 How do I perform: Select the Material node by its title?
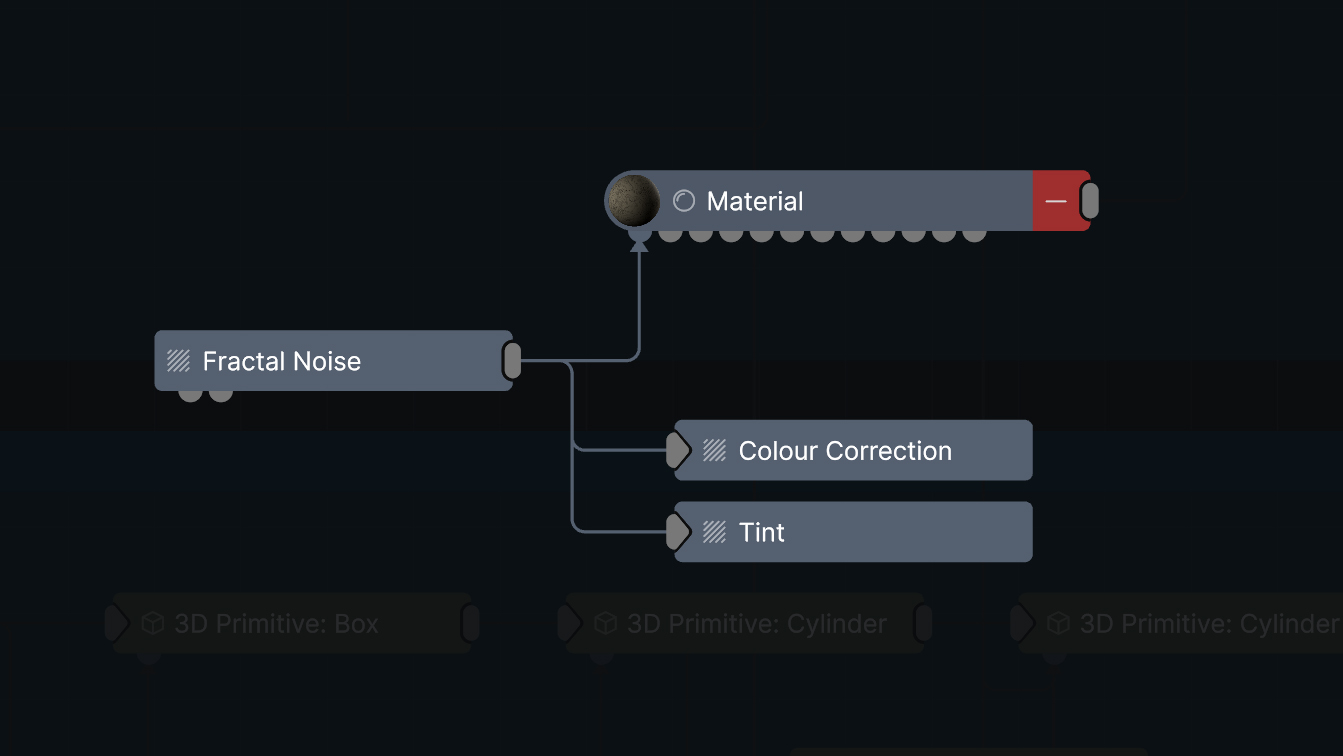[755, 201]
